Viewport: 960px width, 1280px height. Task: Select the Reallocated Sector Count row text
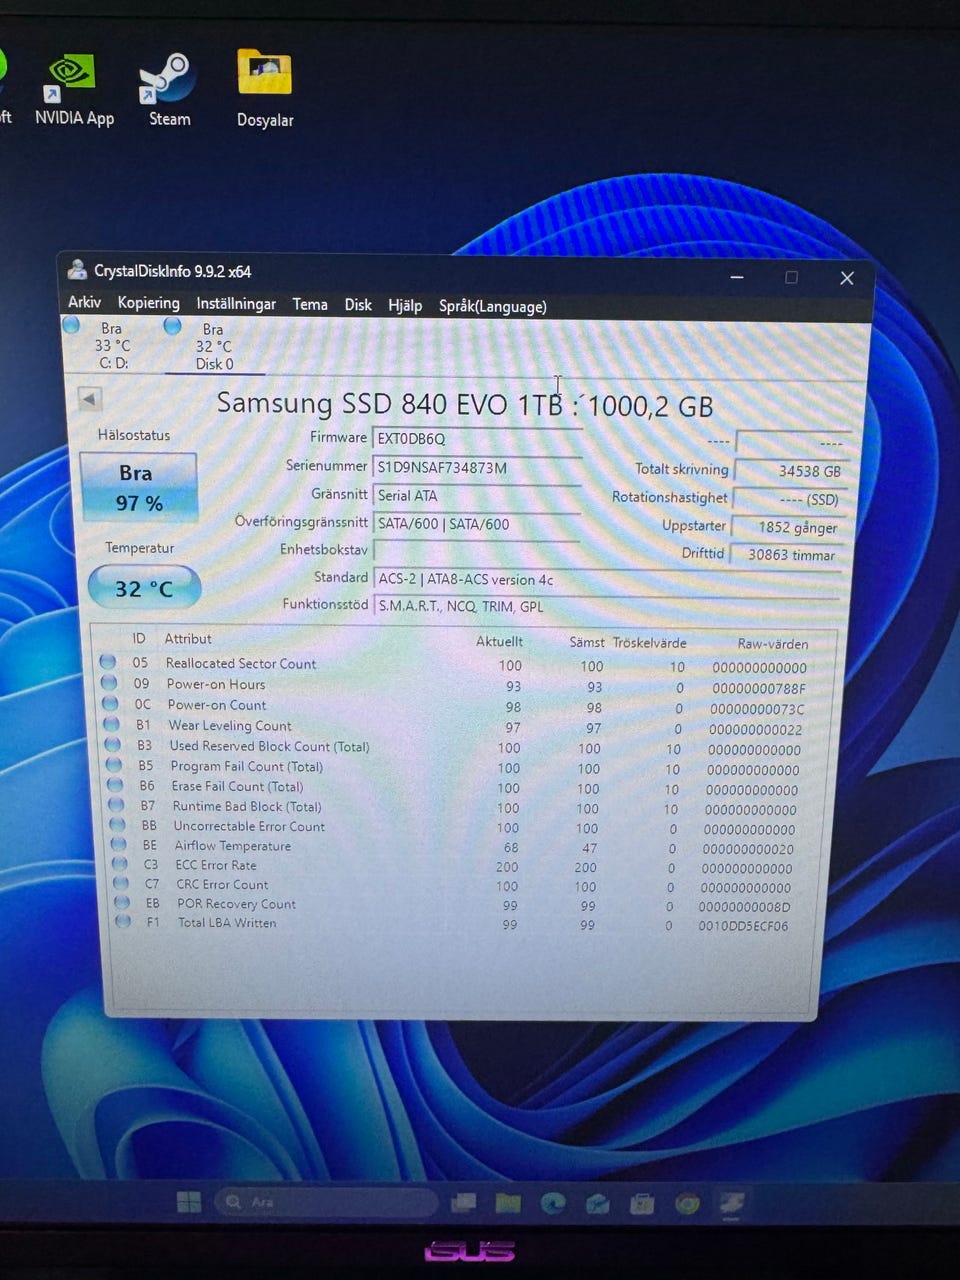pyautogui.click(x=240, y=663)
